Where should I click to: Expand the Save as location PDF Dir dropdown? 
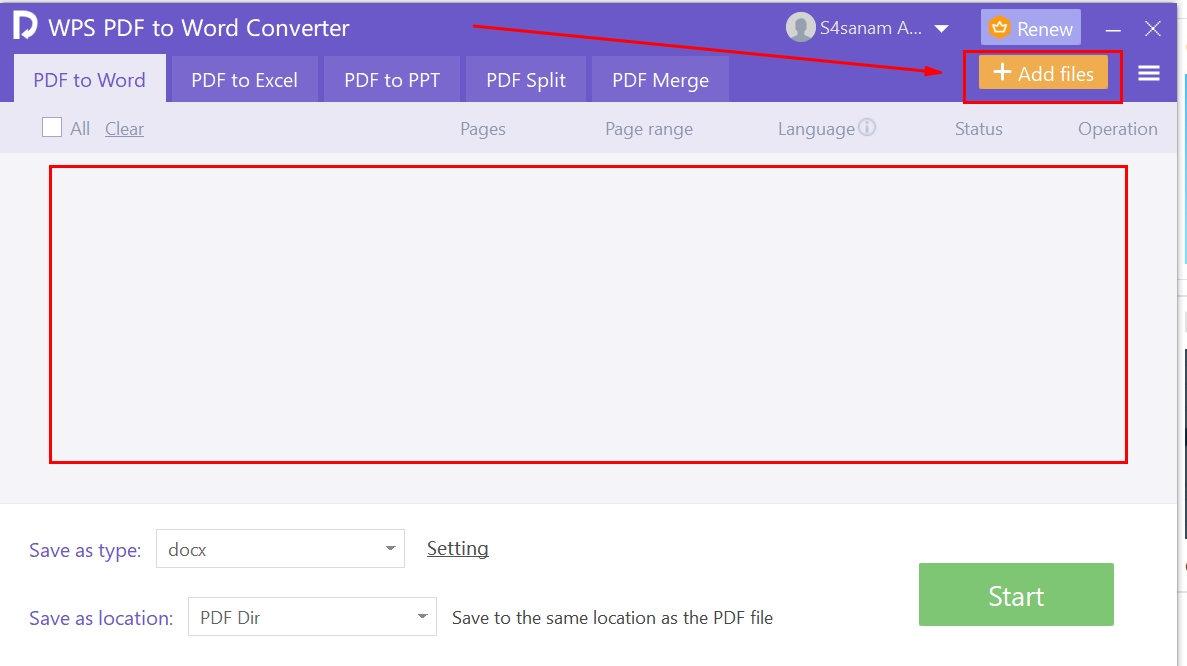(x=312, y=617)
